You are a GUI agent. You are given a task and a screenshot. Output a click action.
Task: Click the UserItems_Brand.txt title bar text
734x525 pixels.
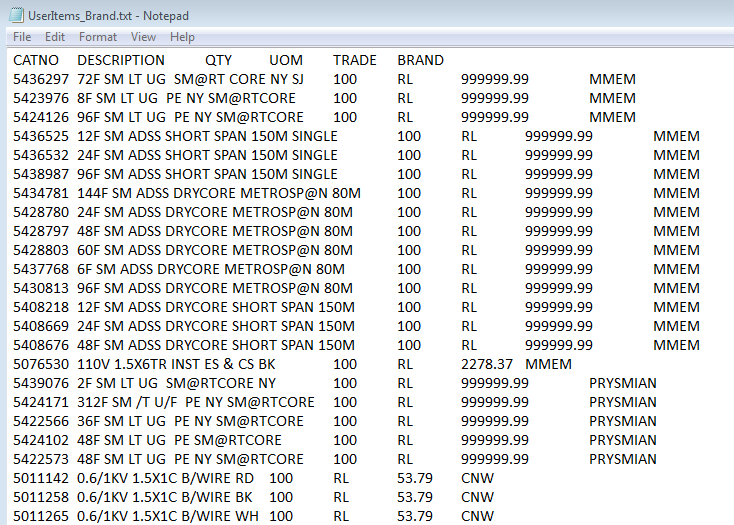108,15
